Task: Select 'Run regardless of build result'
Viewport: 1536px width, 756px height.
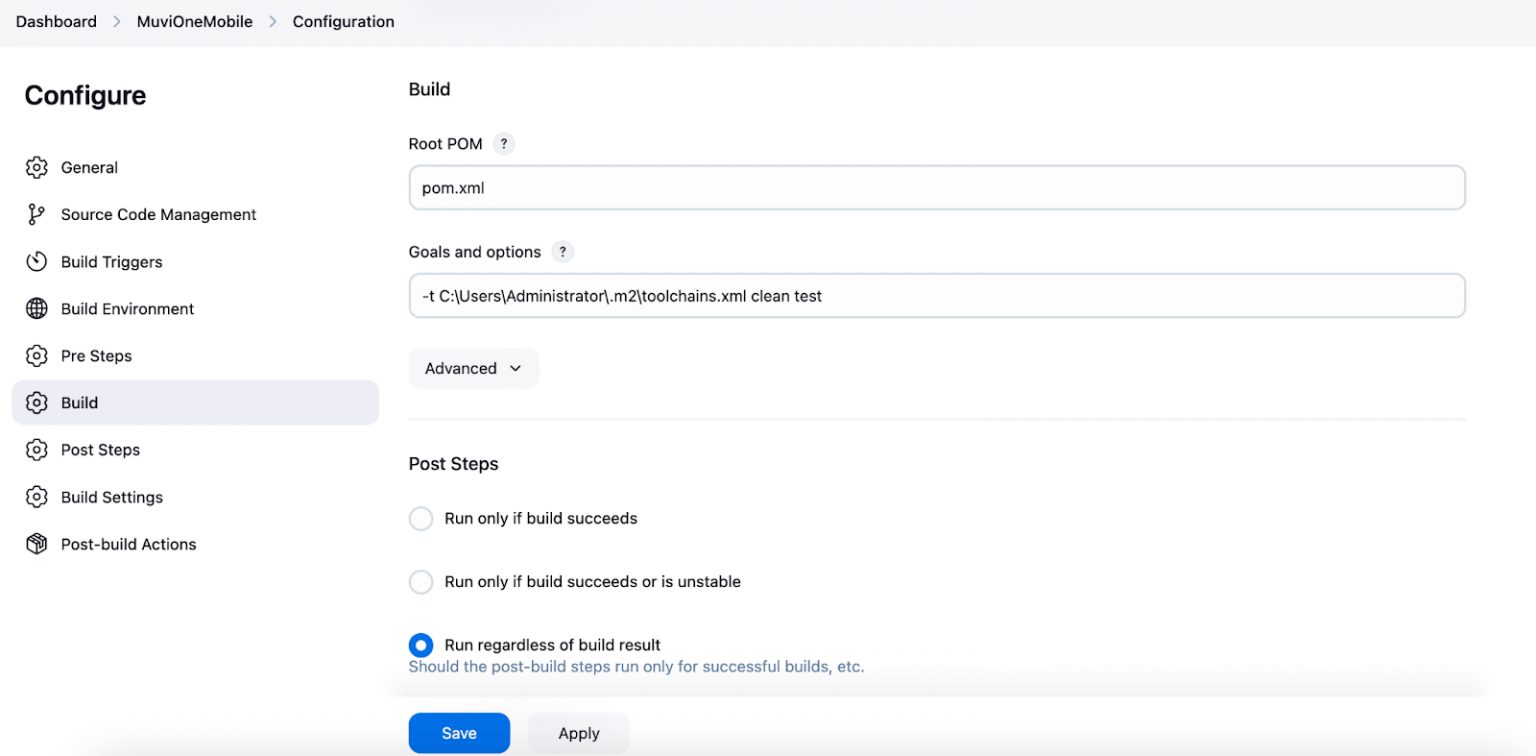Action: 420,644
